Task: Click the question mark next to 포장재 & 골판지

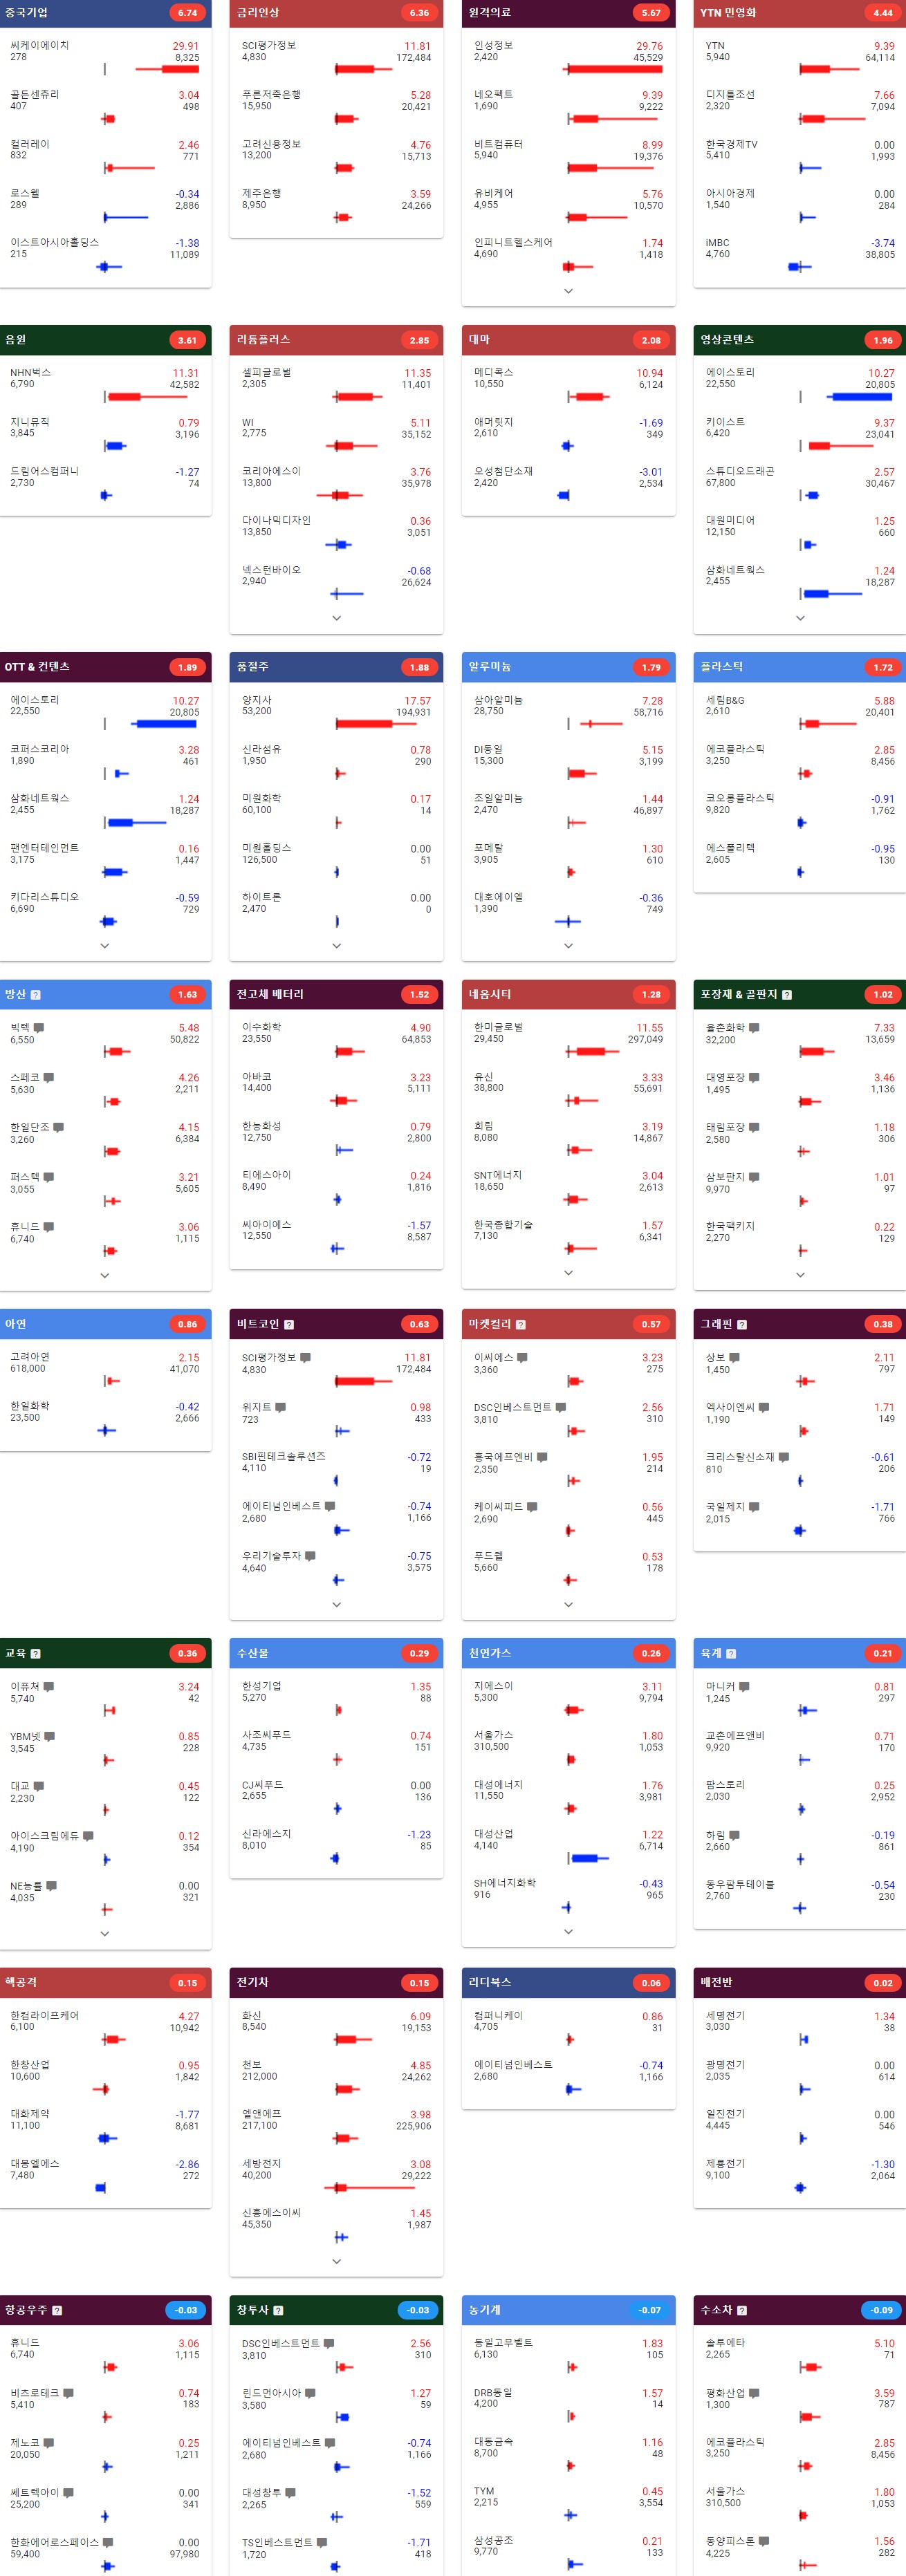Action: click(x=787, y=994)
